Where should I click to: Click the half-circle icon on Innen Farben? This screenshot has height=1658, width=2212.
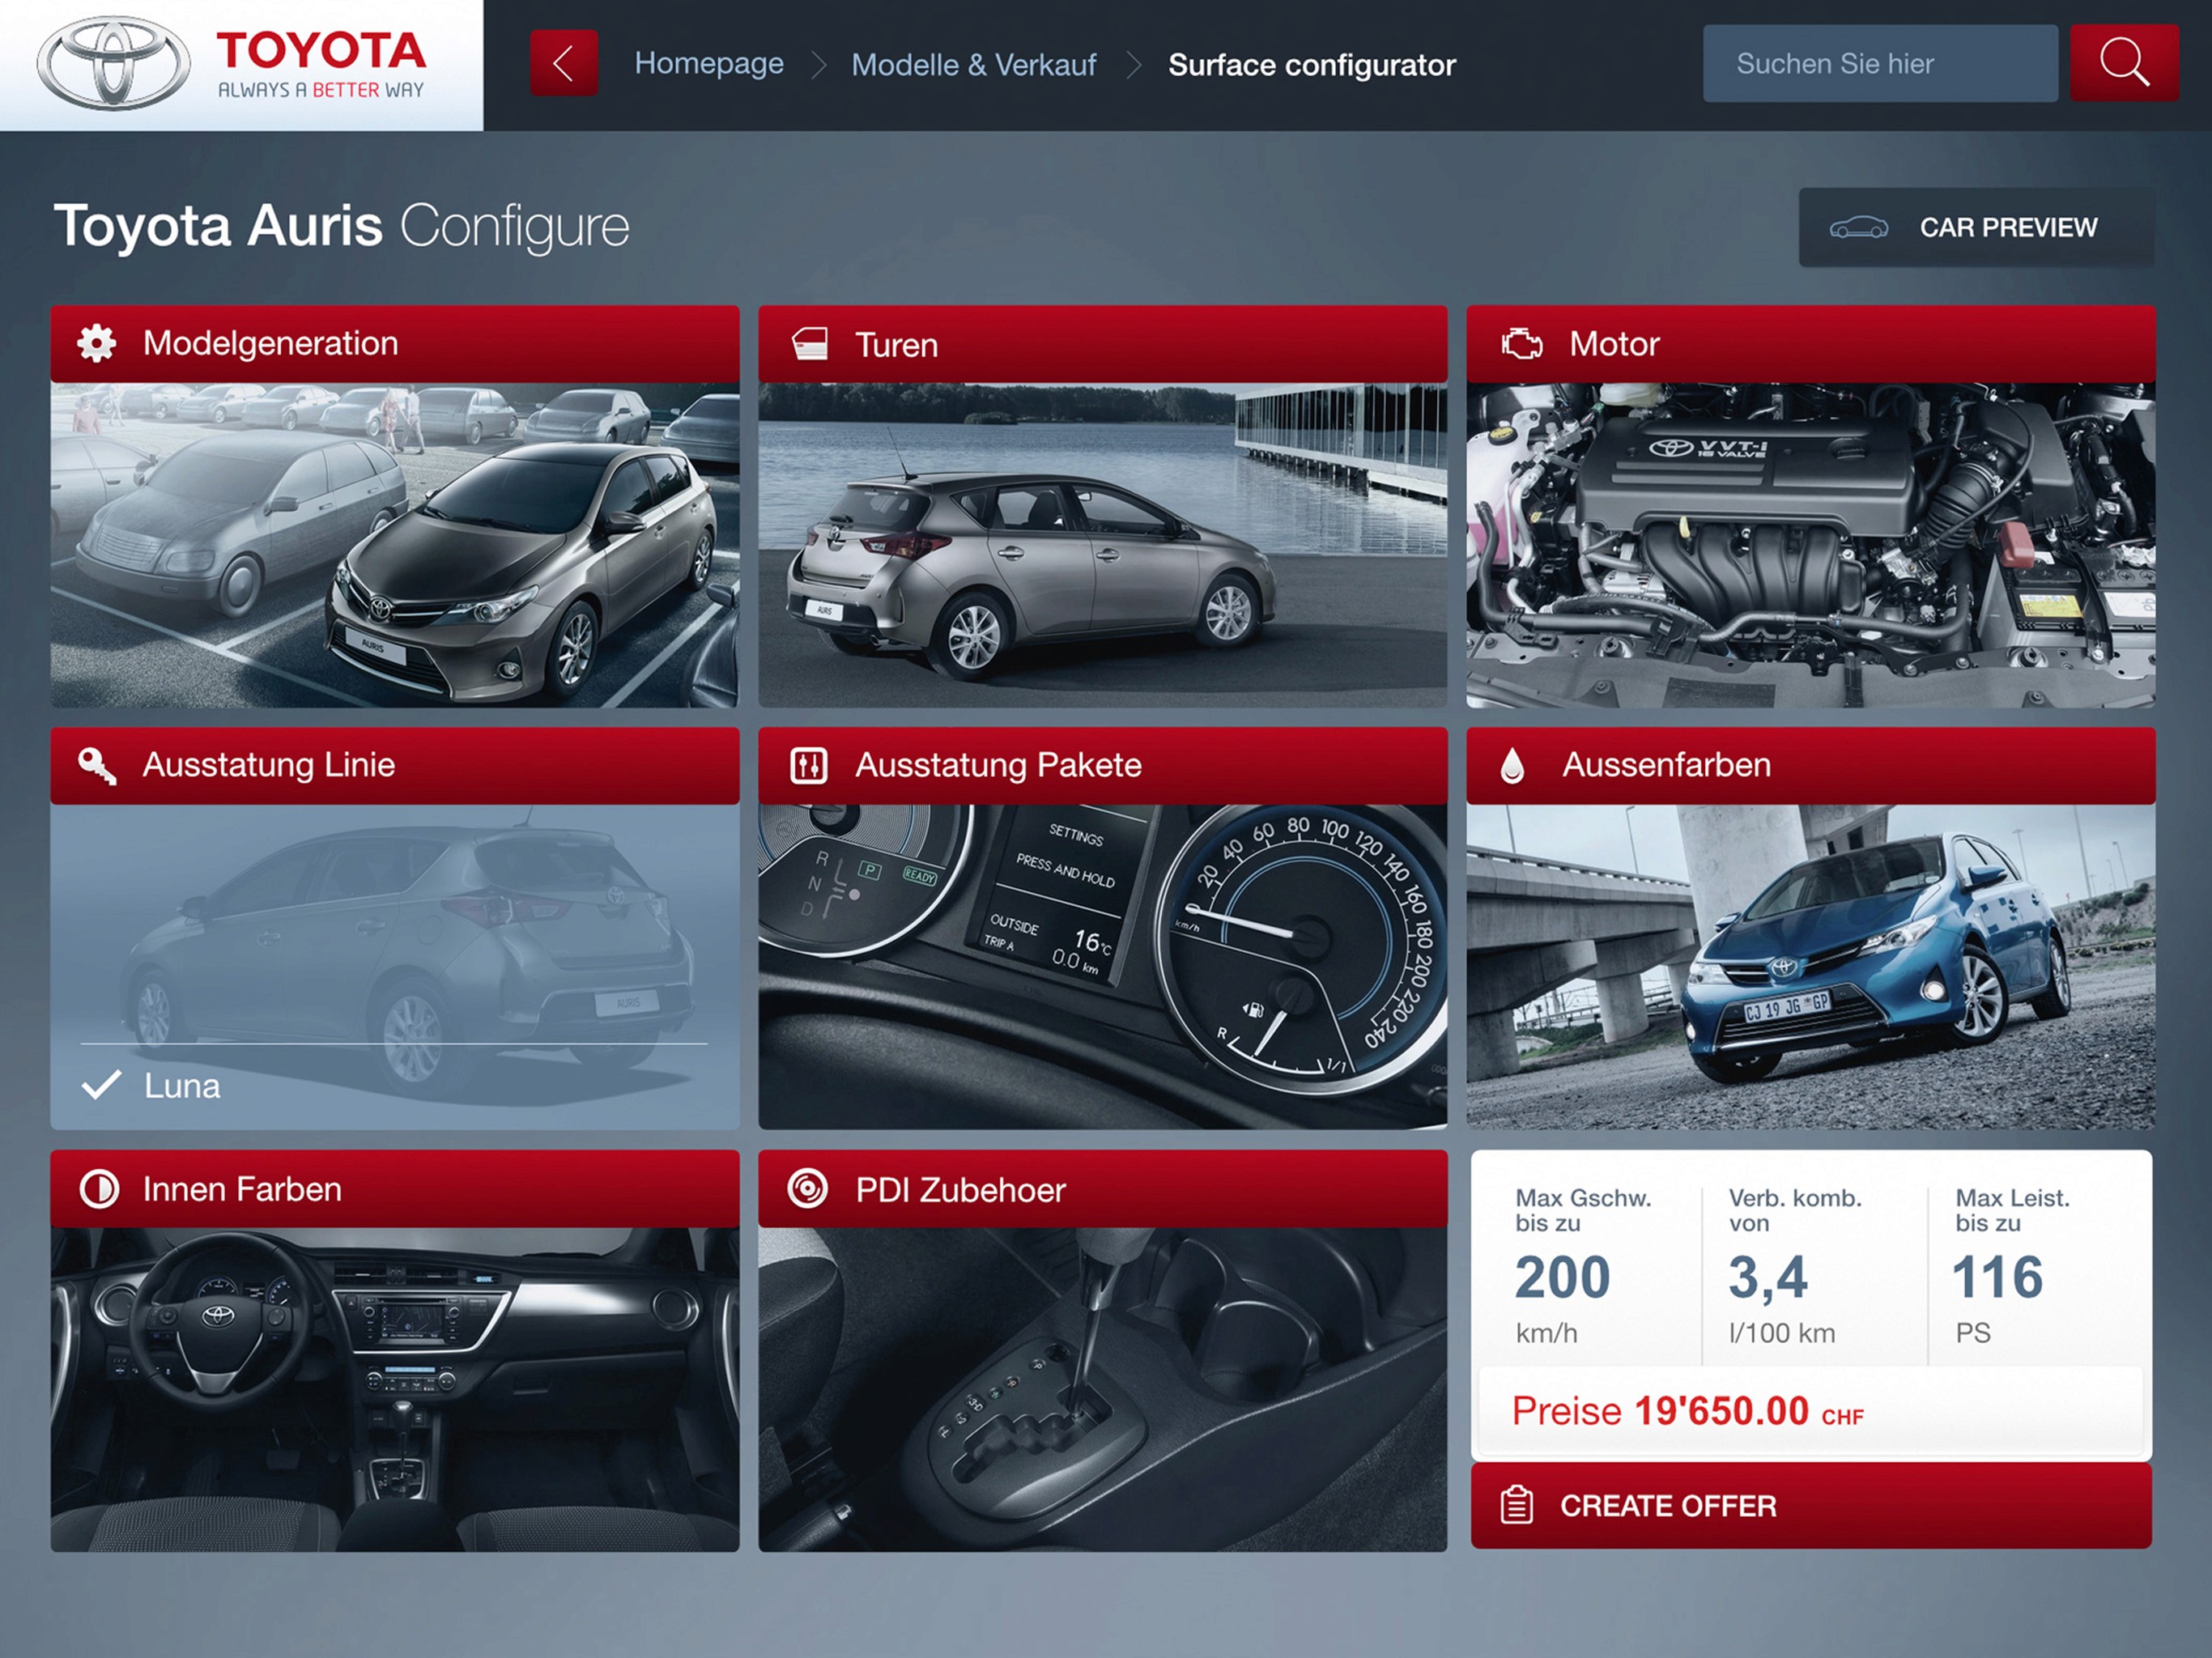pyautogui.click(x=99, y=1189)
